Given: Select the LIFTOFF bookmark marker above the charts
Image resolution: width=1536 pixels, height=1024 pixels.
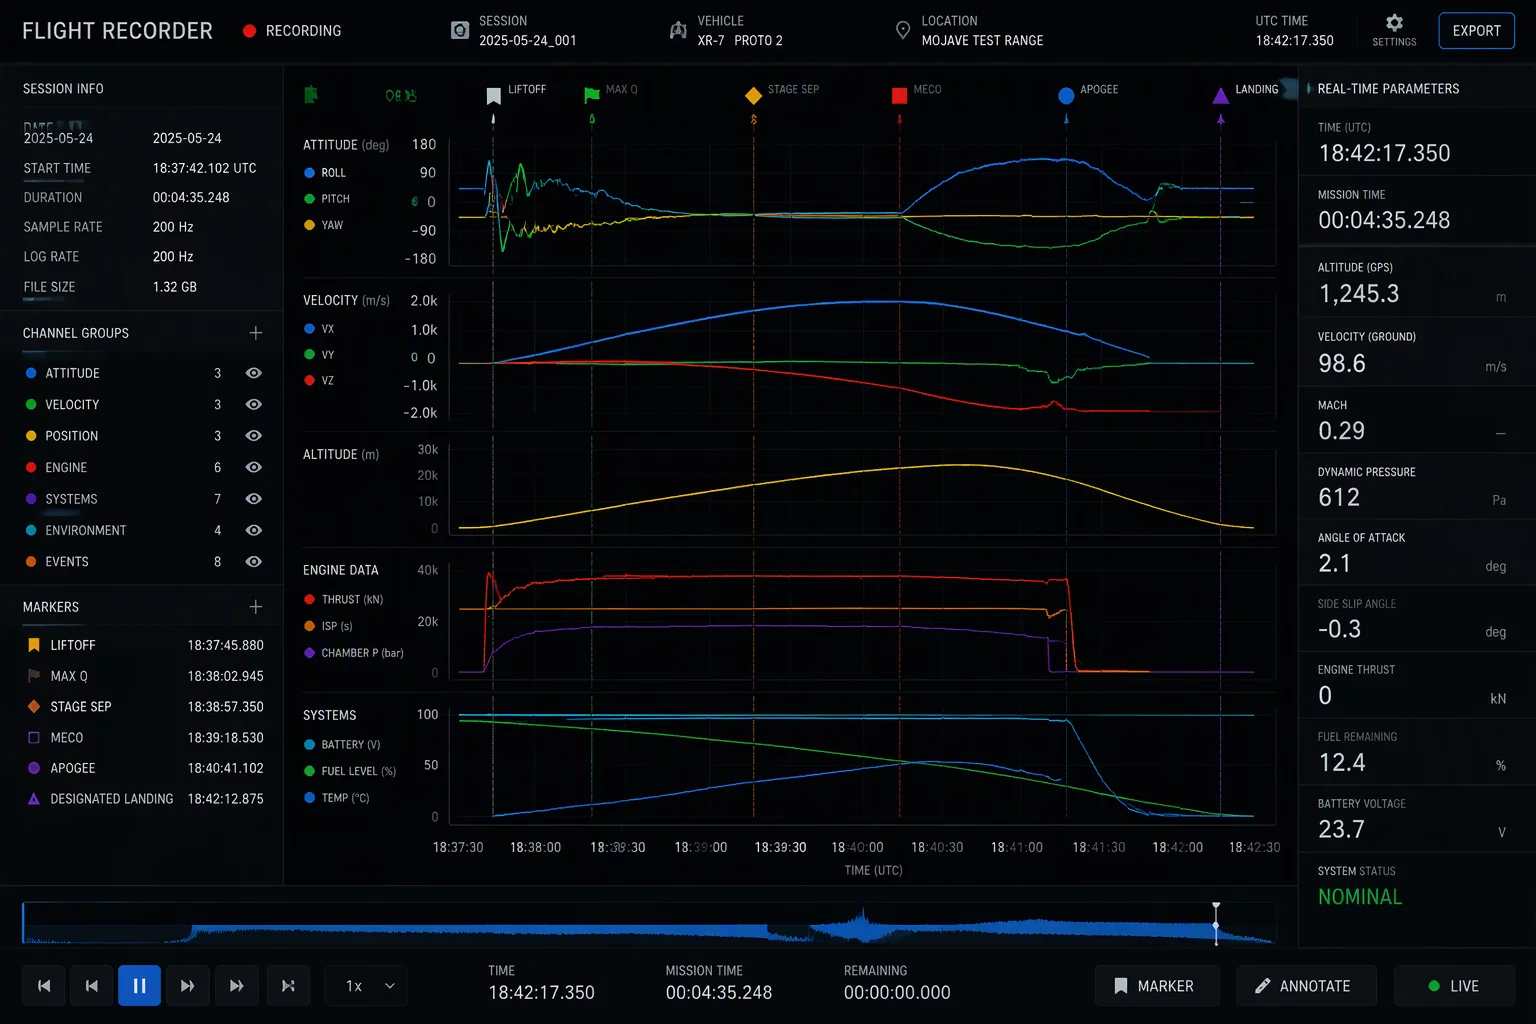Looking at the screenshot, I should (493, 95).
